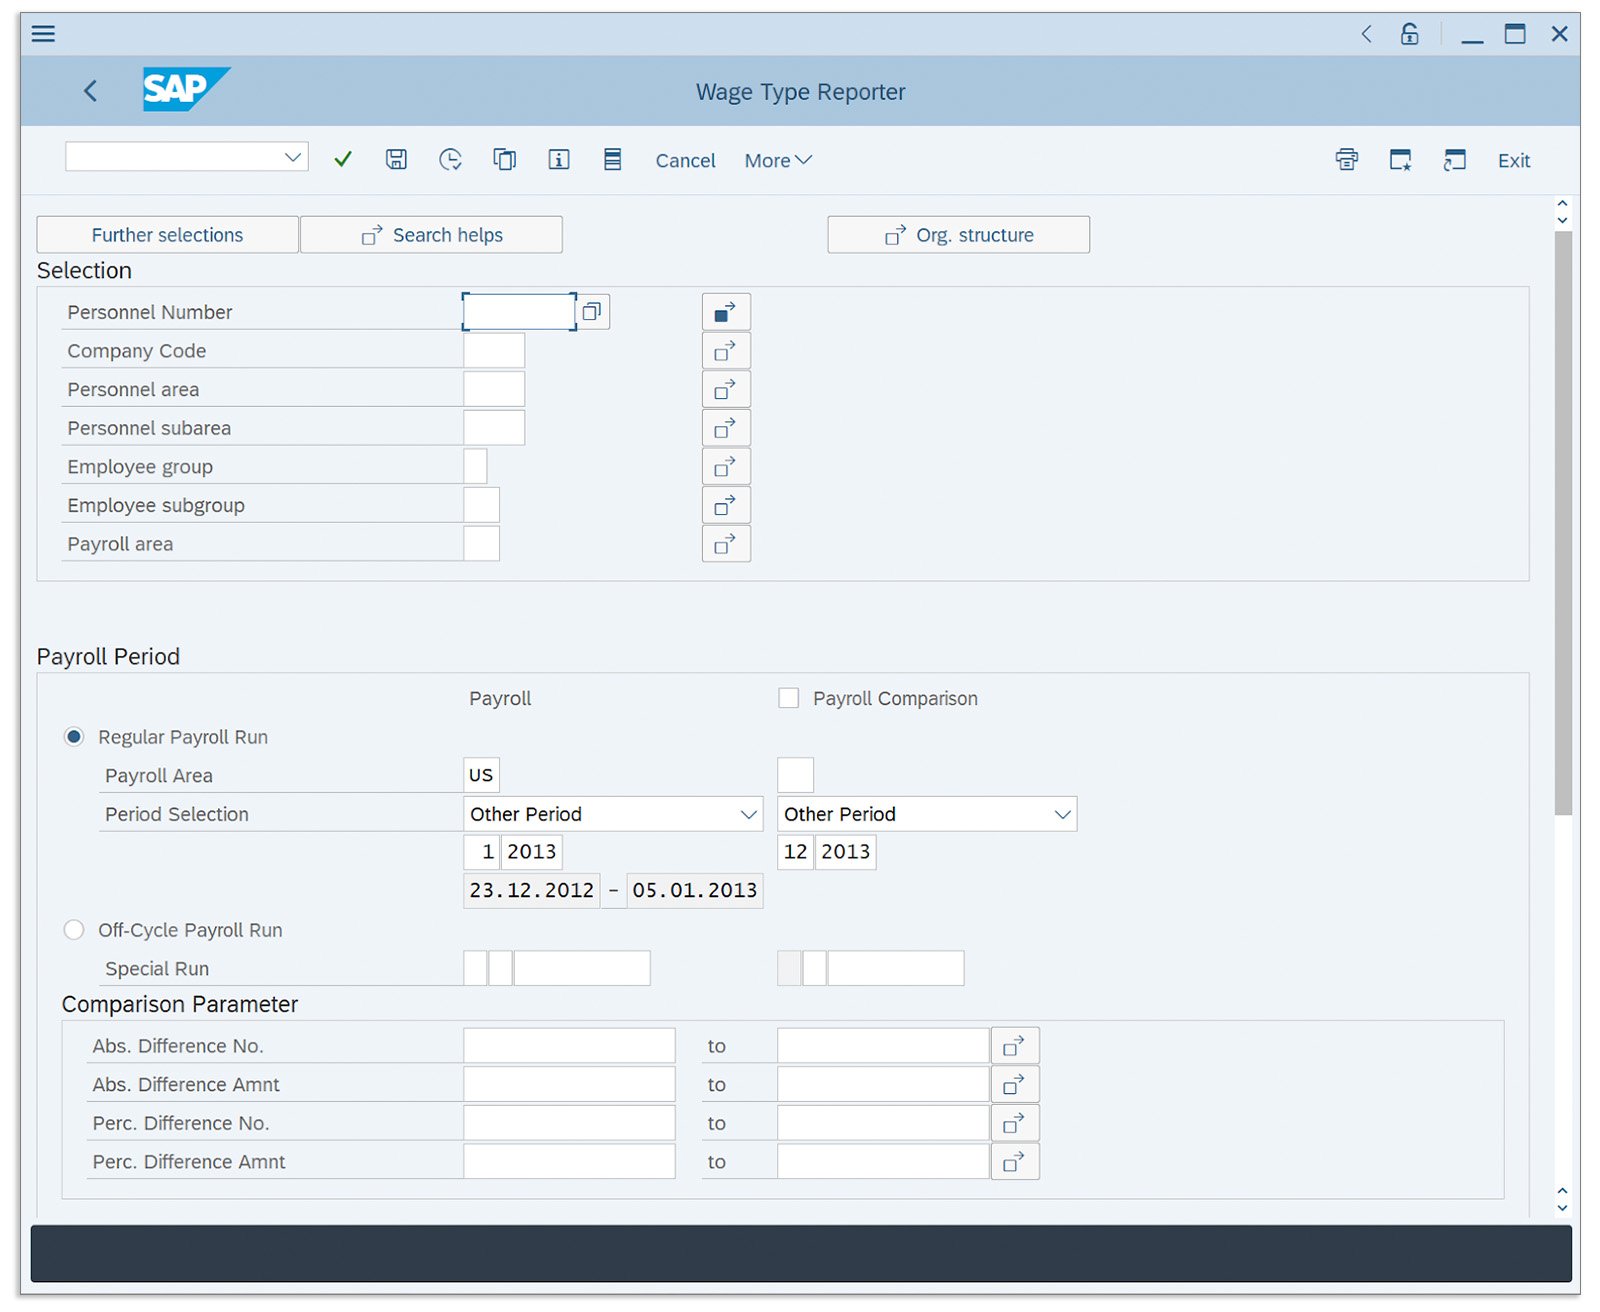Open the information icon in the toolbar
This screenshot has width=1600, height=1312.
[x=558, y=159]
